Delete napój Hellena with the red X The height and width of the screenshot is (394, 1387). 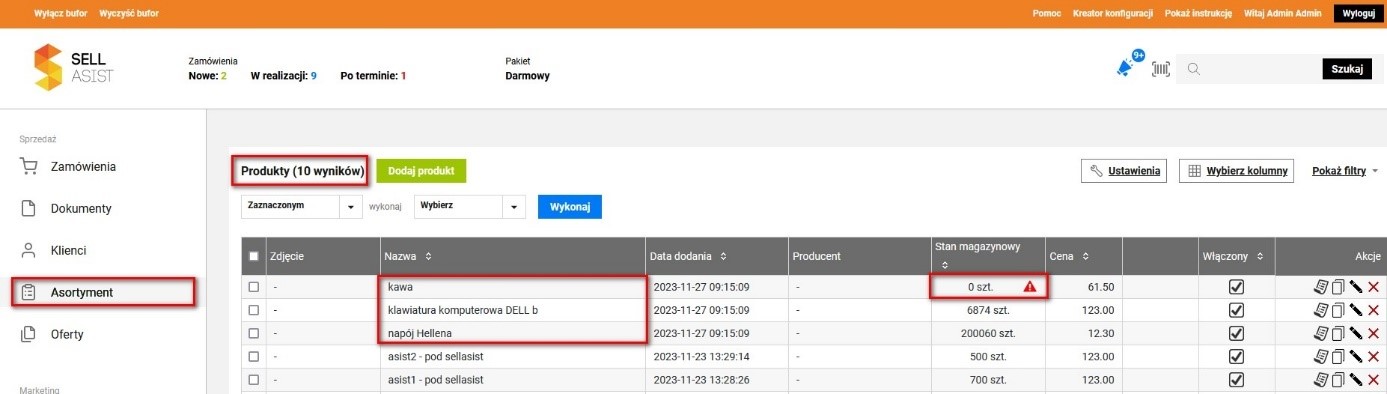click(1373, 333)
